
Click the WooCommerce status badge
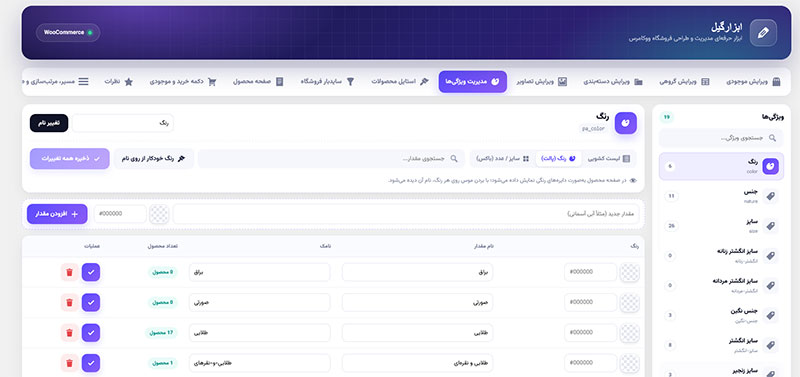click(x=68, y=33)
